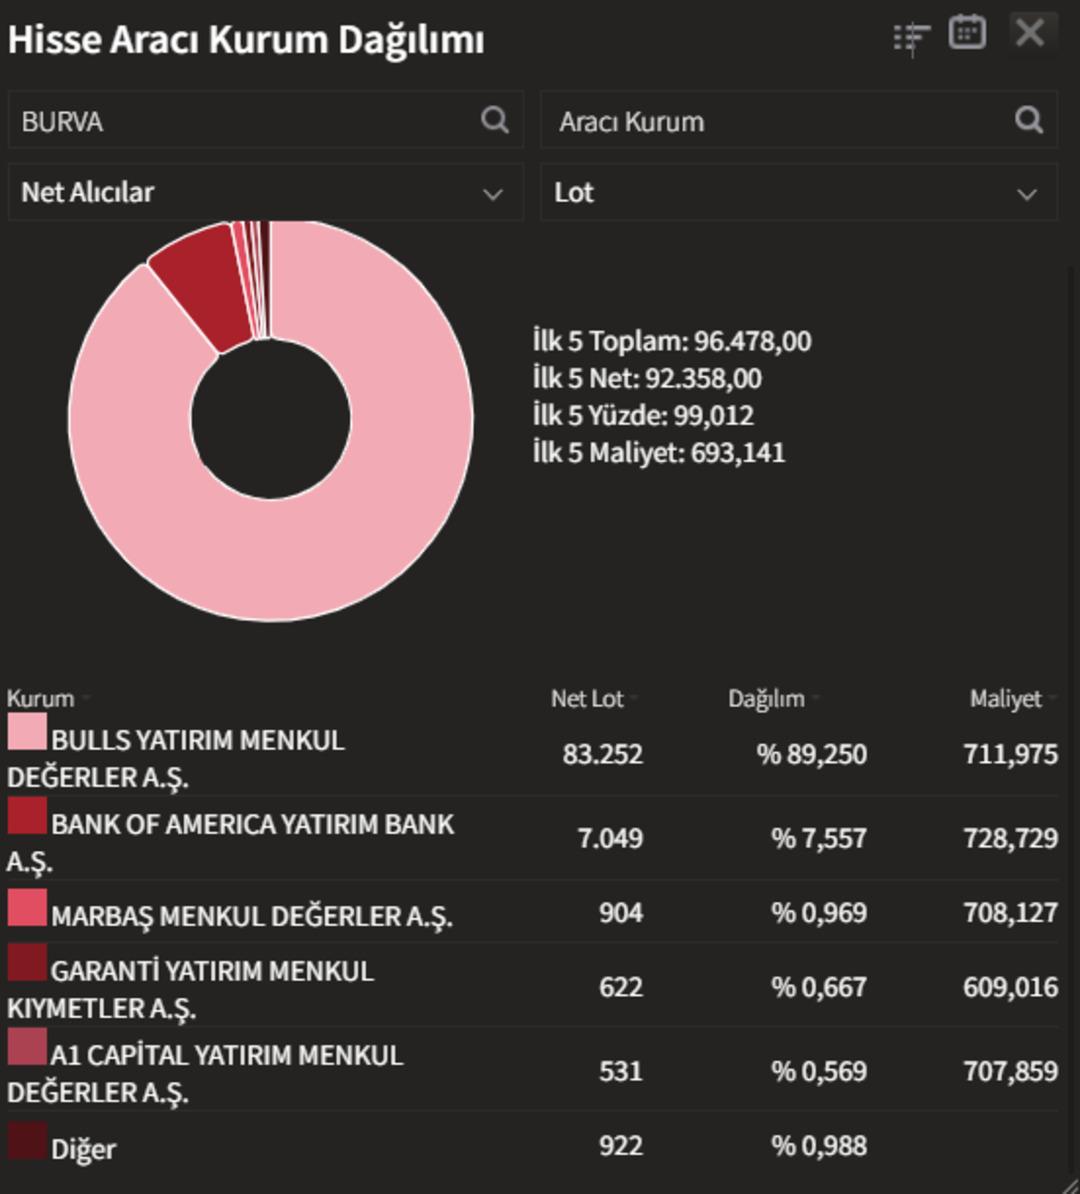The width and height of the screenshot is (1080, 1194).
Task: Click the search icon in BURVA field
Action: 495,120
